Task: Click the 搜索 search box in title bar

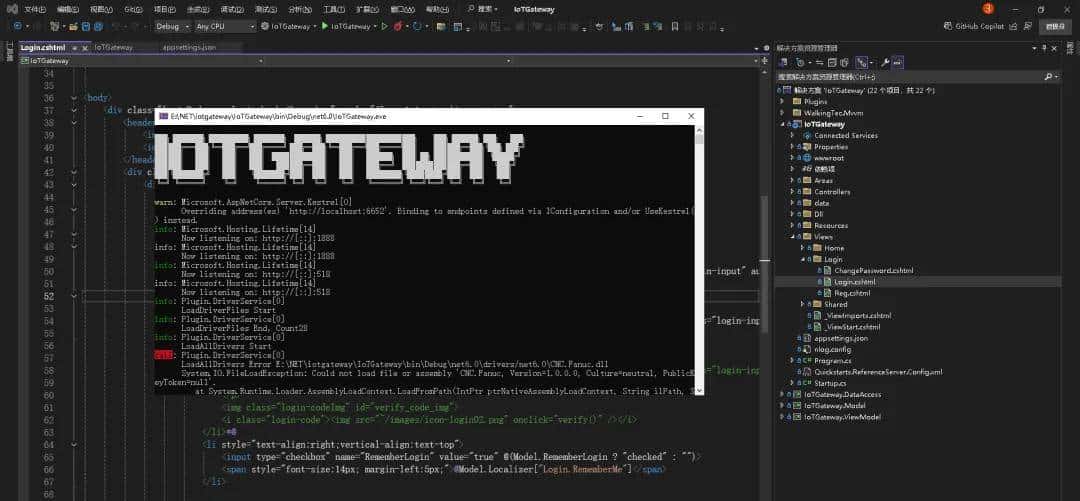Action: [481, 10]
